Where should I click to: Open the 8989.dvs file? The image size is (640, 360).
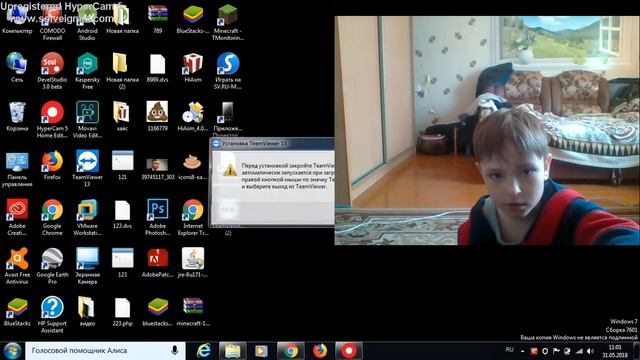158,67
